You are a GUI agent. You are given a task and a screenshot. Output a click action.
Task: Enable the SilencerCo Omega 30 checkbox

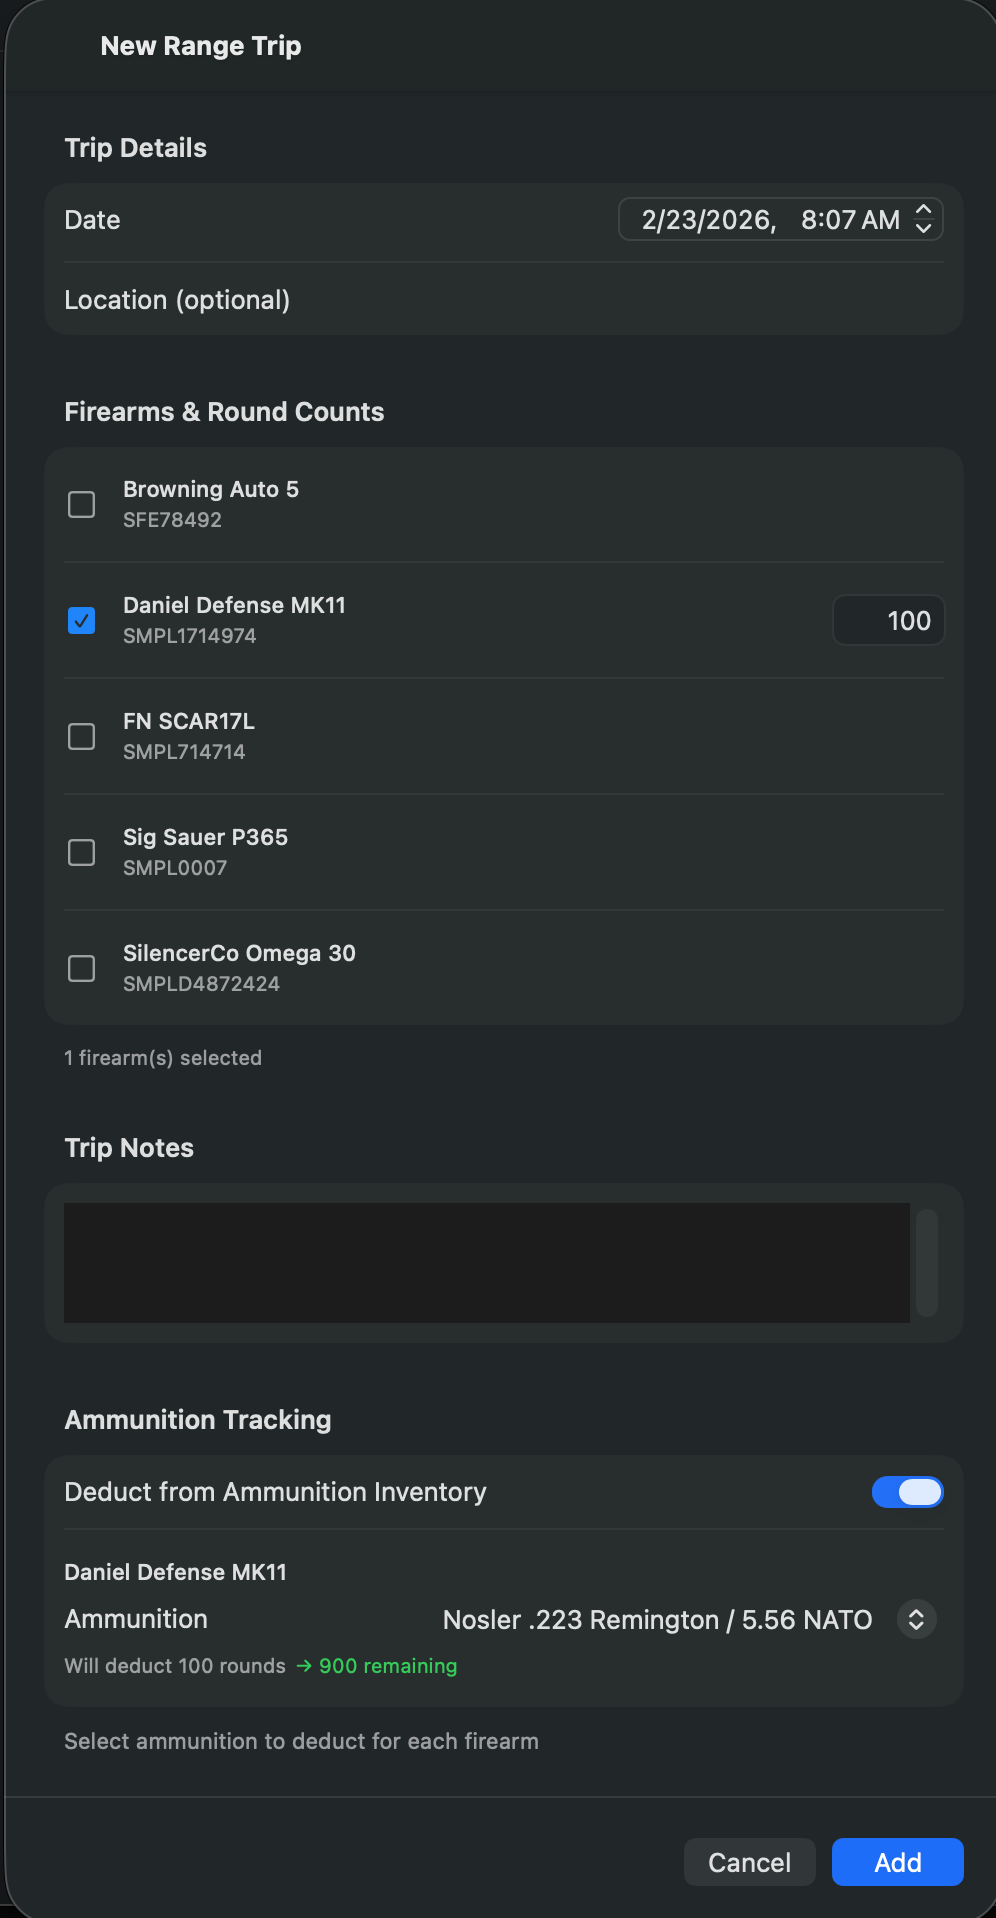point(82,968)
